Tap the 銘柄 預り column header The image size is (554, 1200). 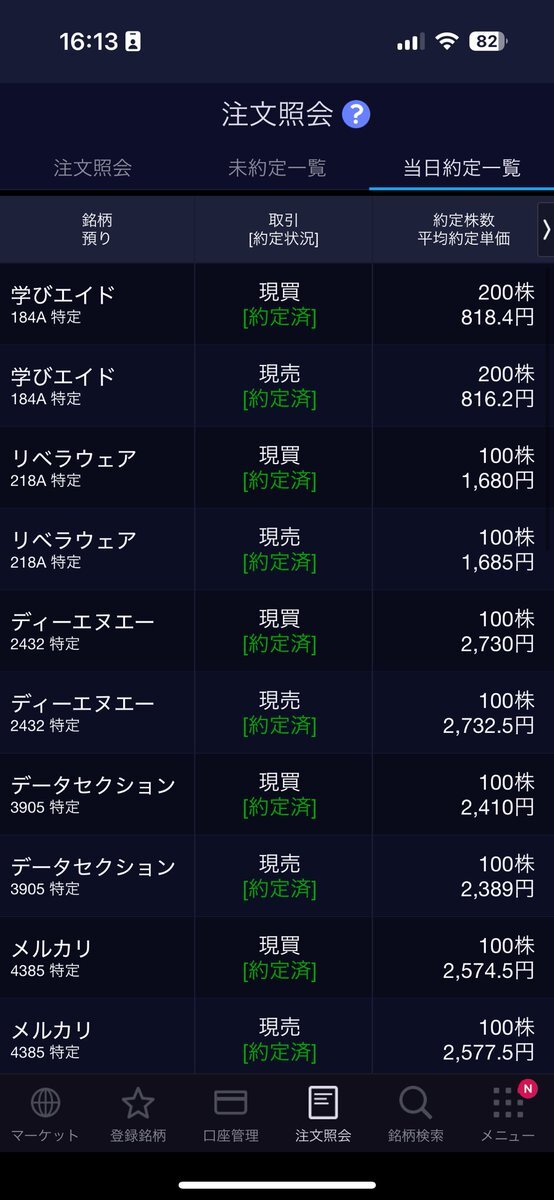tap(97, 230)
